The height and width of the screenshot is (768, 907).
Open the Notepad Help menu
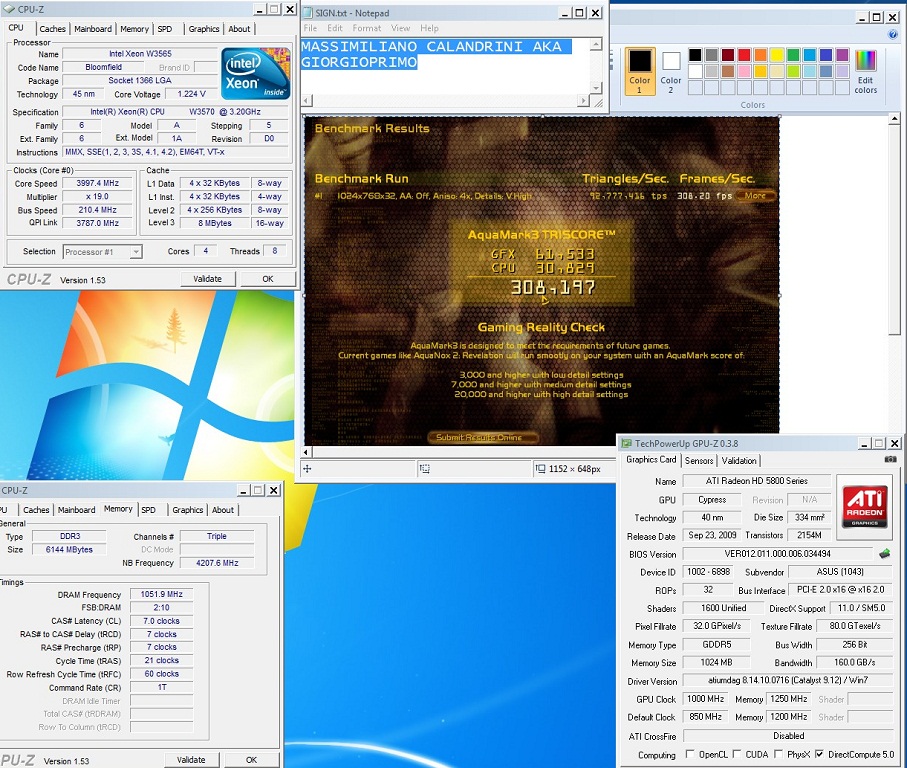point(429,28)
